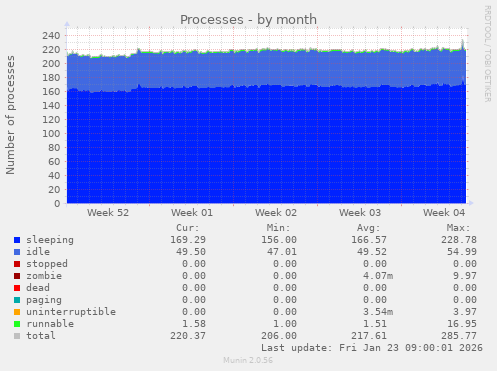Click the 'Week 03' axis label
The image size is (497, 371).
pos(360,213)
